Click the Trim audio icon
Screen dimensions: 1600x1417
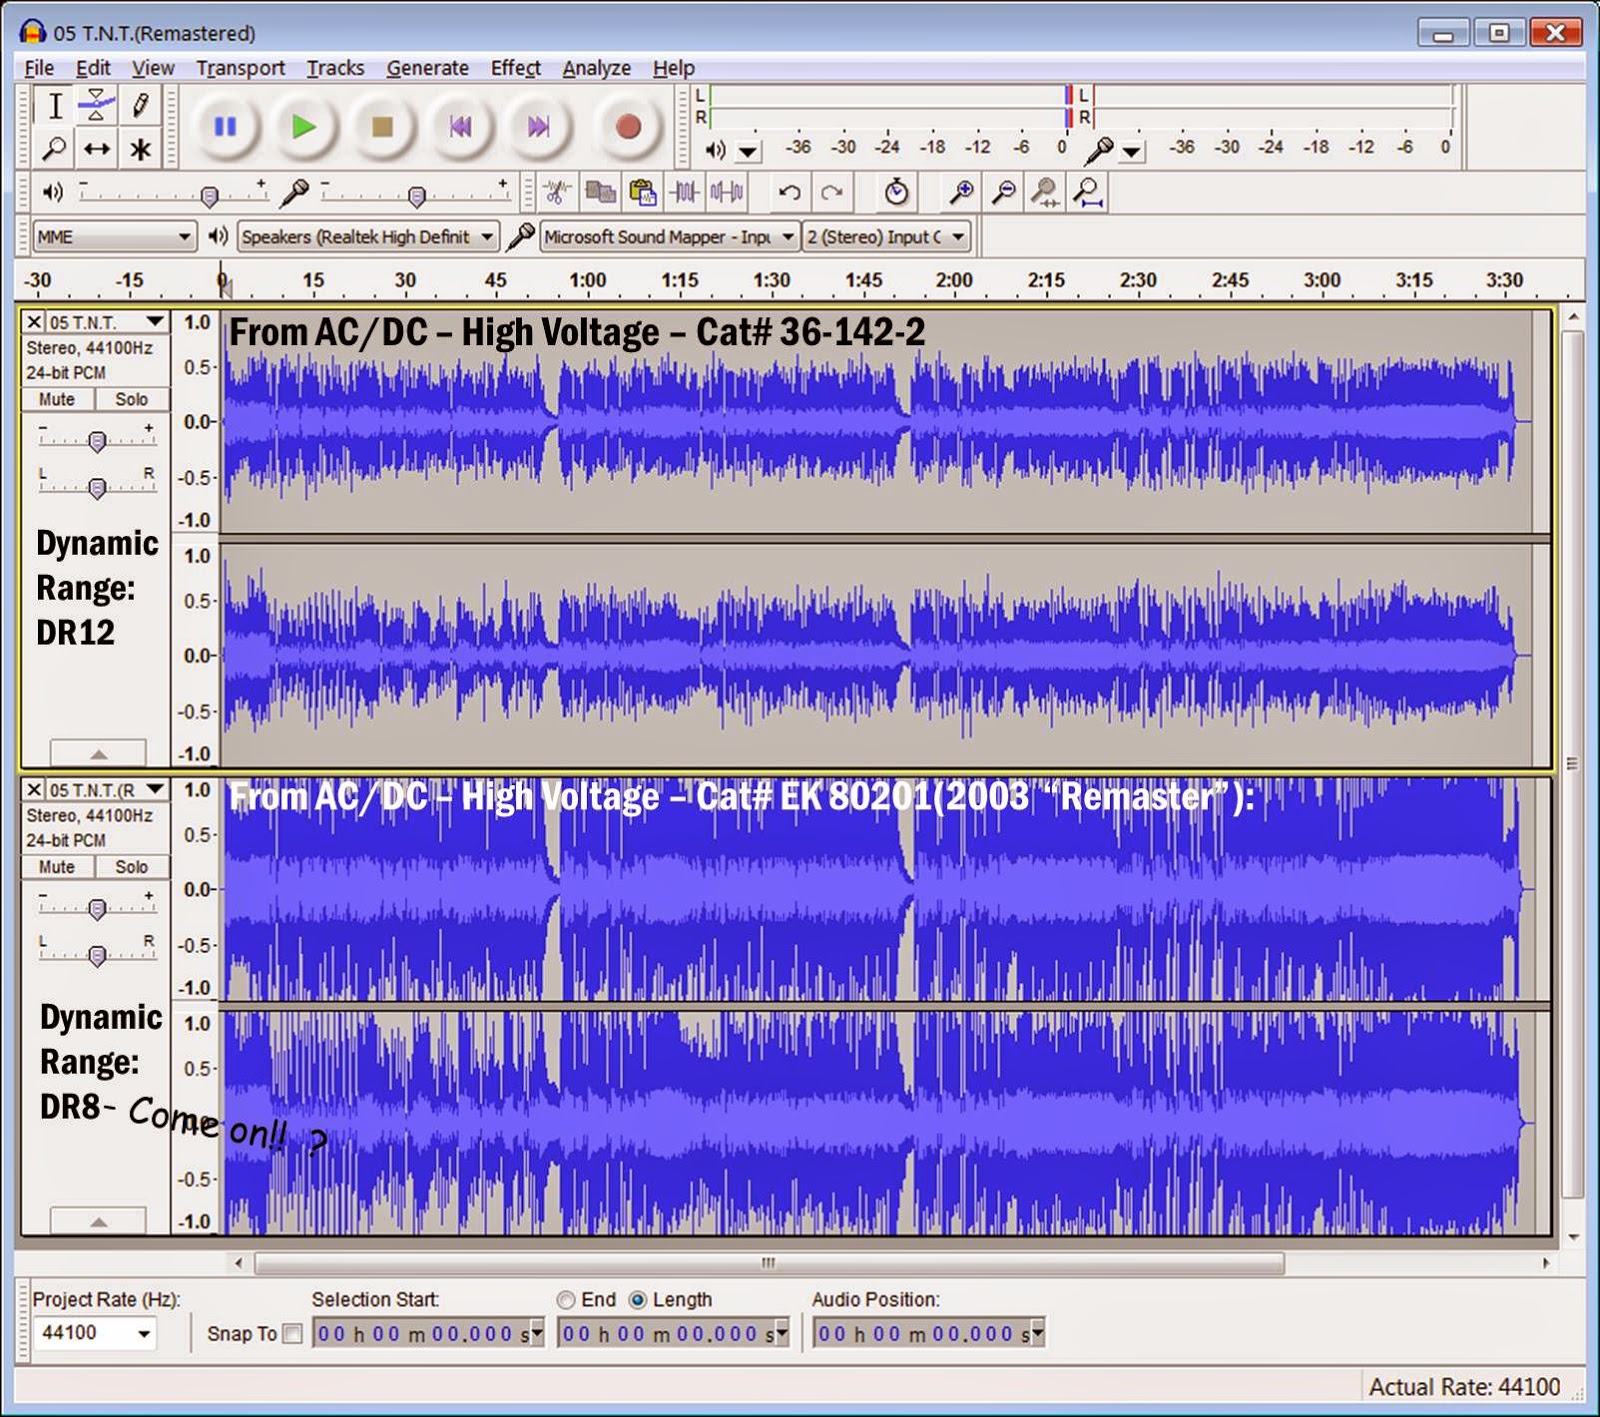(x=685, y=192)
